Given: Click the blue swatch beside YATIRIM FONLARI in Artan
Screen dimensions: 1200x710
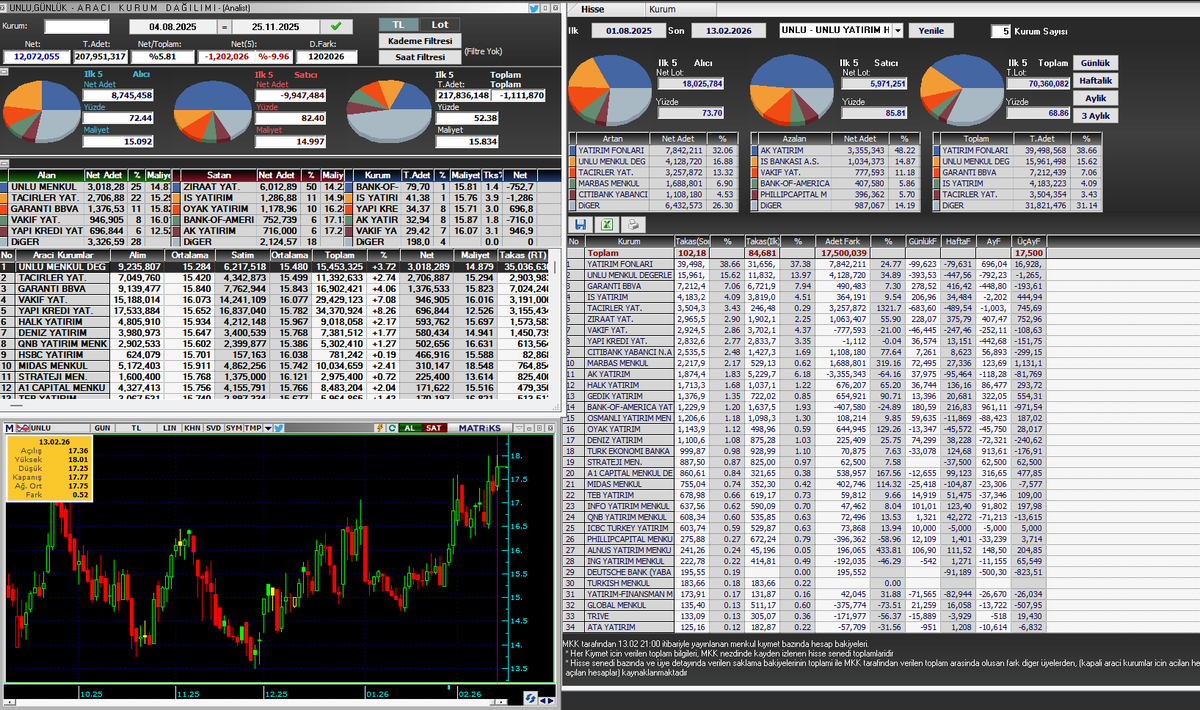Looking at the screenshot, I should click(573, 150).
